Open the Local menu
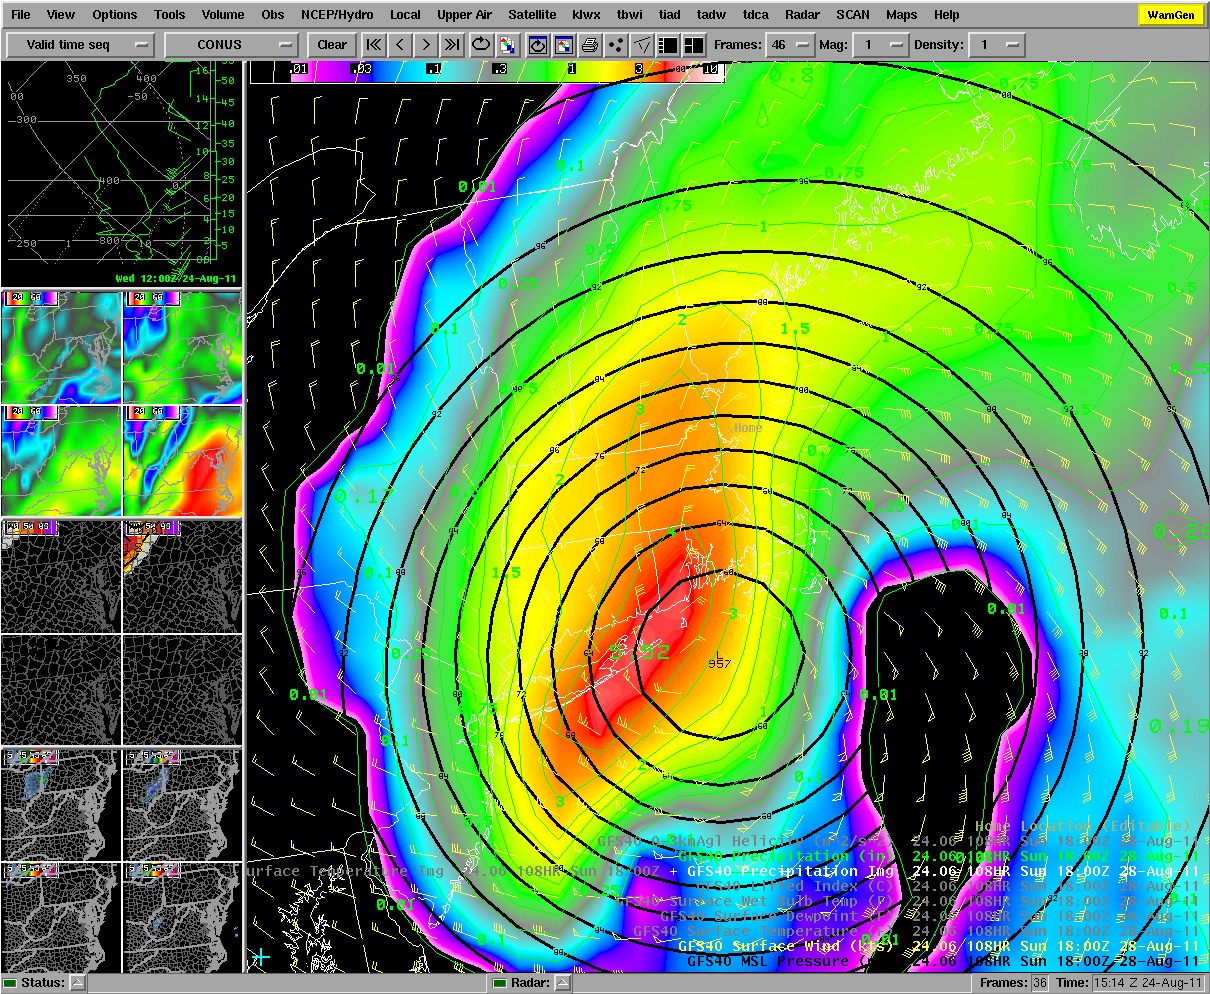The width and height of the screenshot is (1210, 994). click(405, 15)
